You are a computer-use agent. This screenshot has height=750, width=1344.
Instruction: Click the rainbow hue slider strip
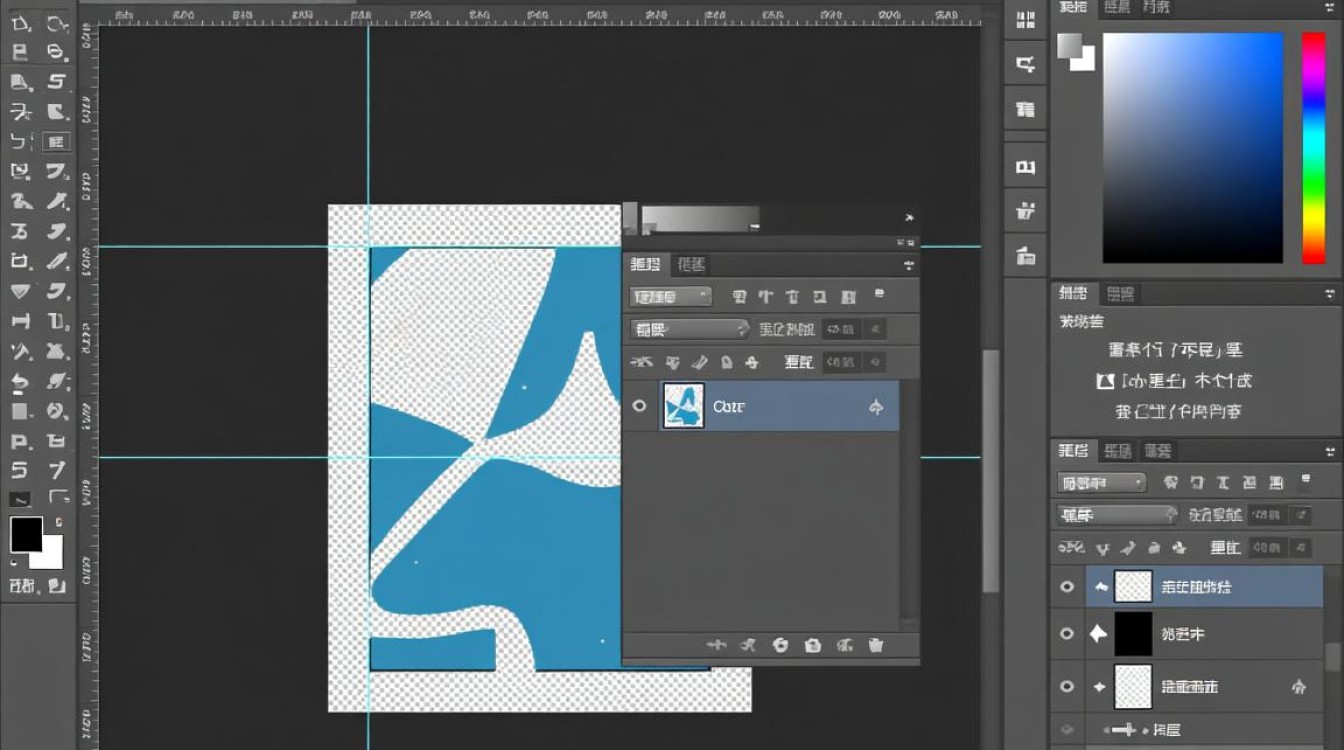click(1313, 148)
